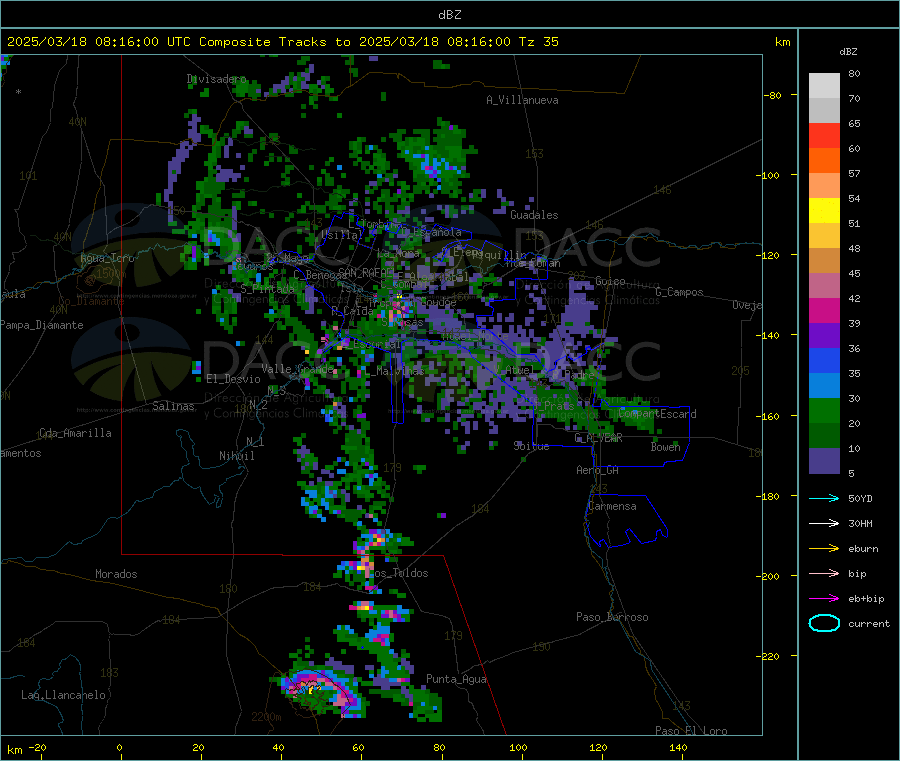Click the Morados place label
The height and width of the screenshot is (761, 900).
point(116,574)
